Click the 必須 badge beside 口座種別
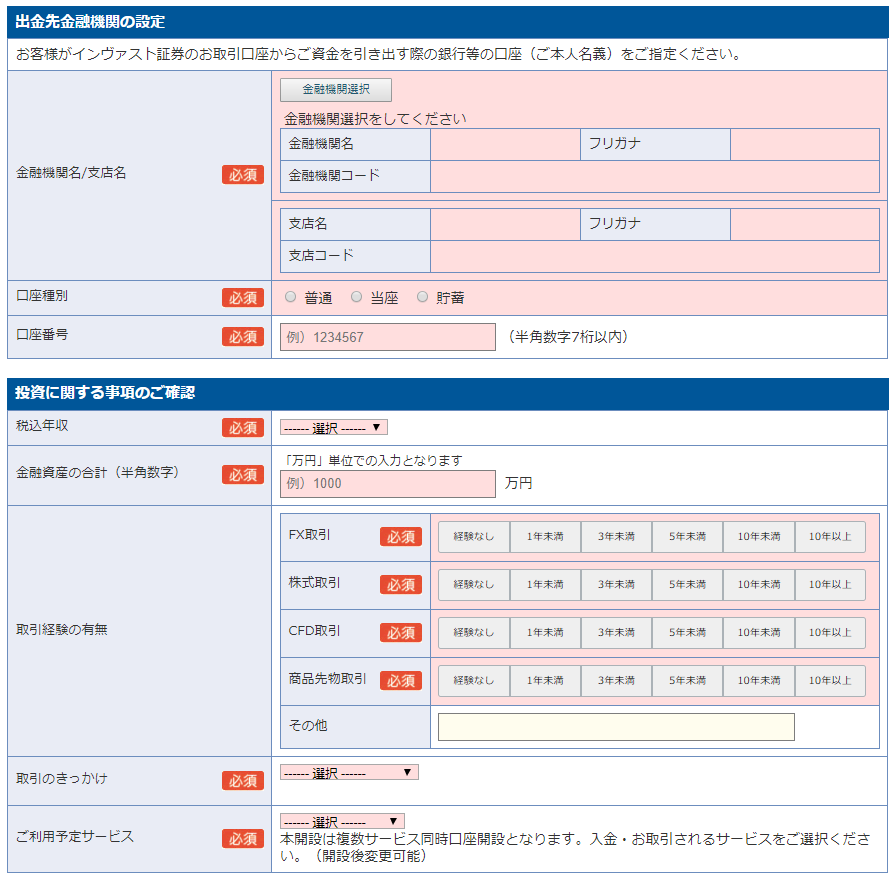Image resolution: width=894 pixels, height=878 pixels. click(243, 298)
